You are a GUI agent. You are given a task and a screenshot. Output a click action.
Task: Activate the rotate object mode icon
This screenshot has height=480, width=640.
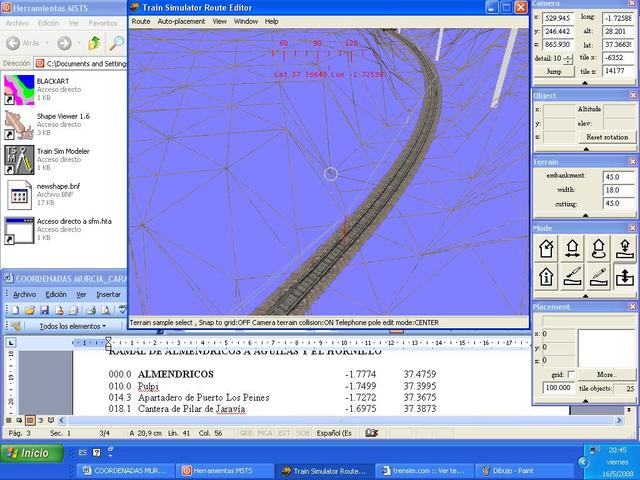[598, 249]
